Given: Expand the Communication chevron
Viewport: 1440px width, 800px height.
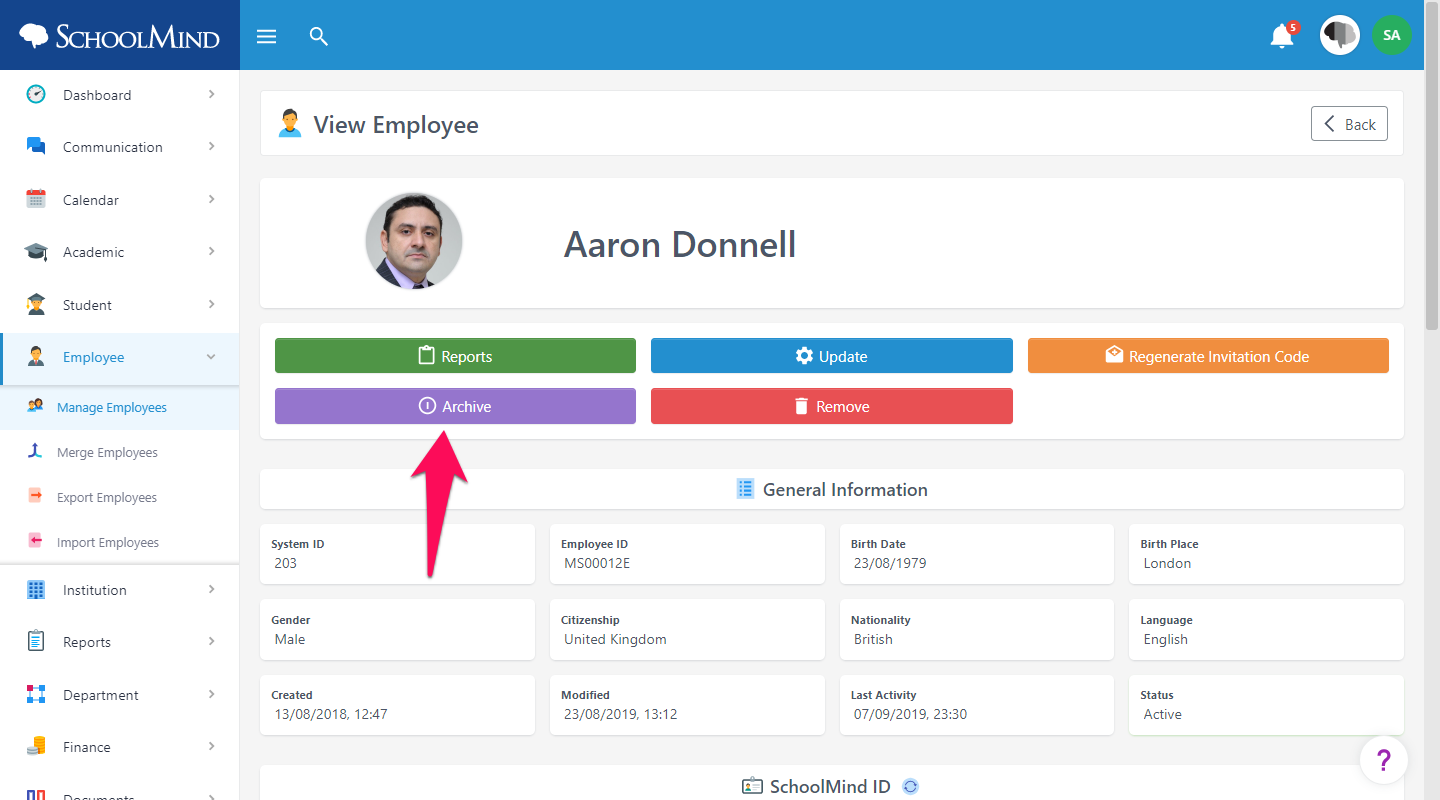Looking at the screenshot, I should tap(211, 146).
